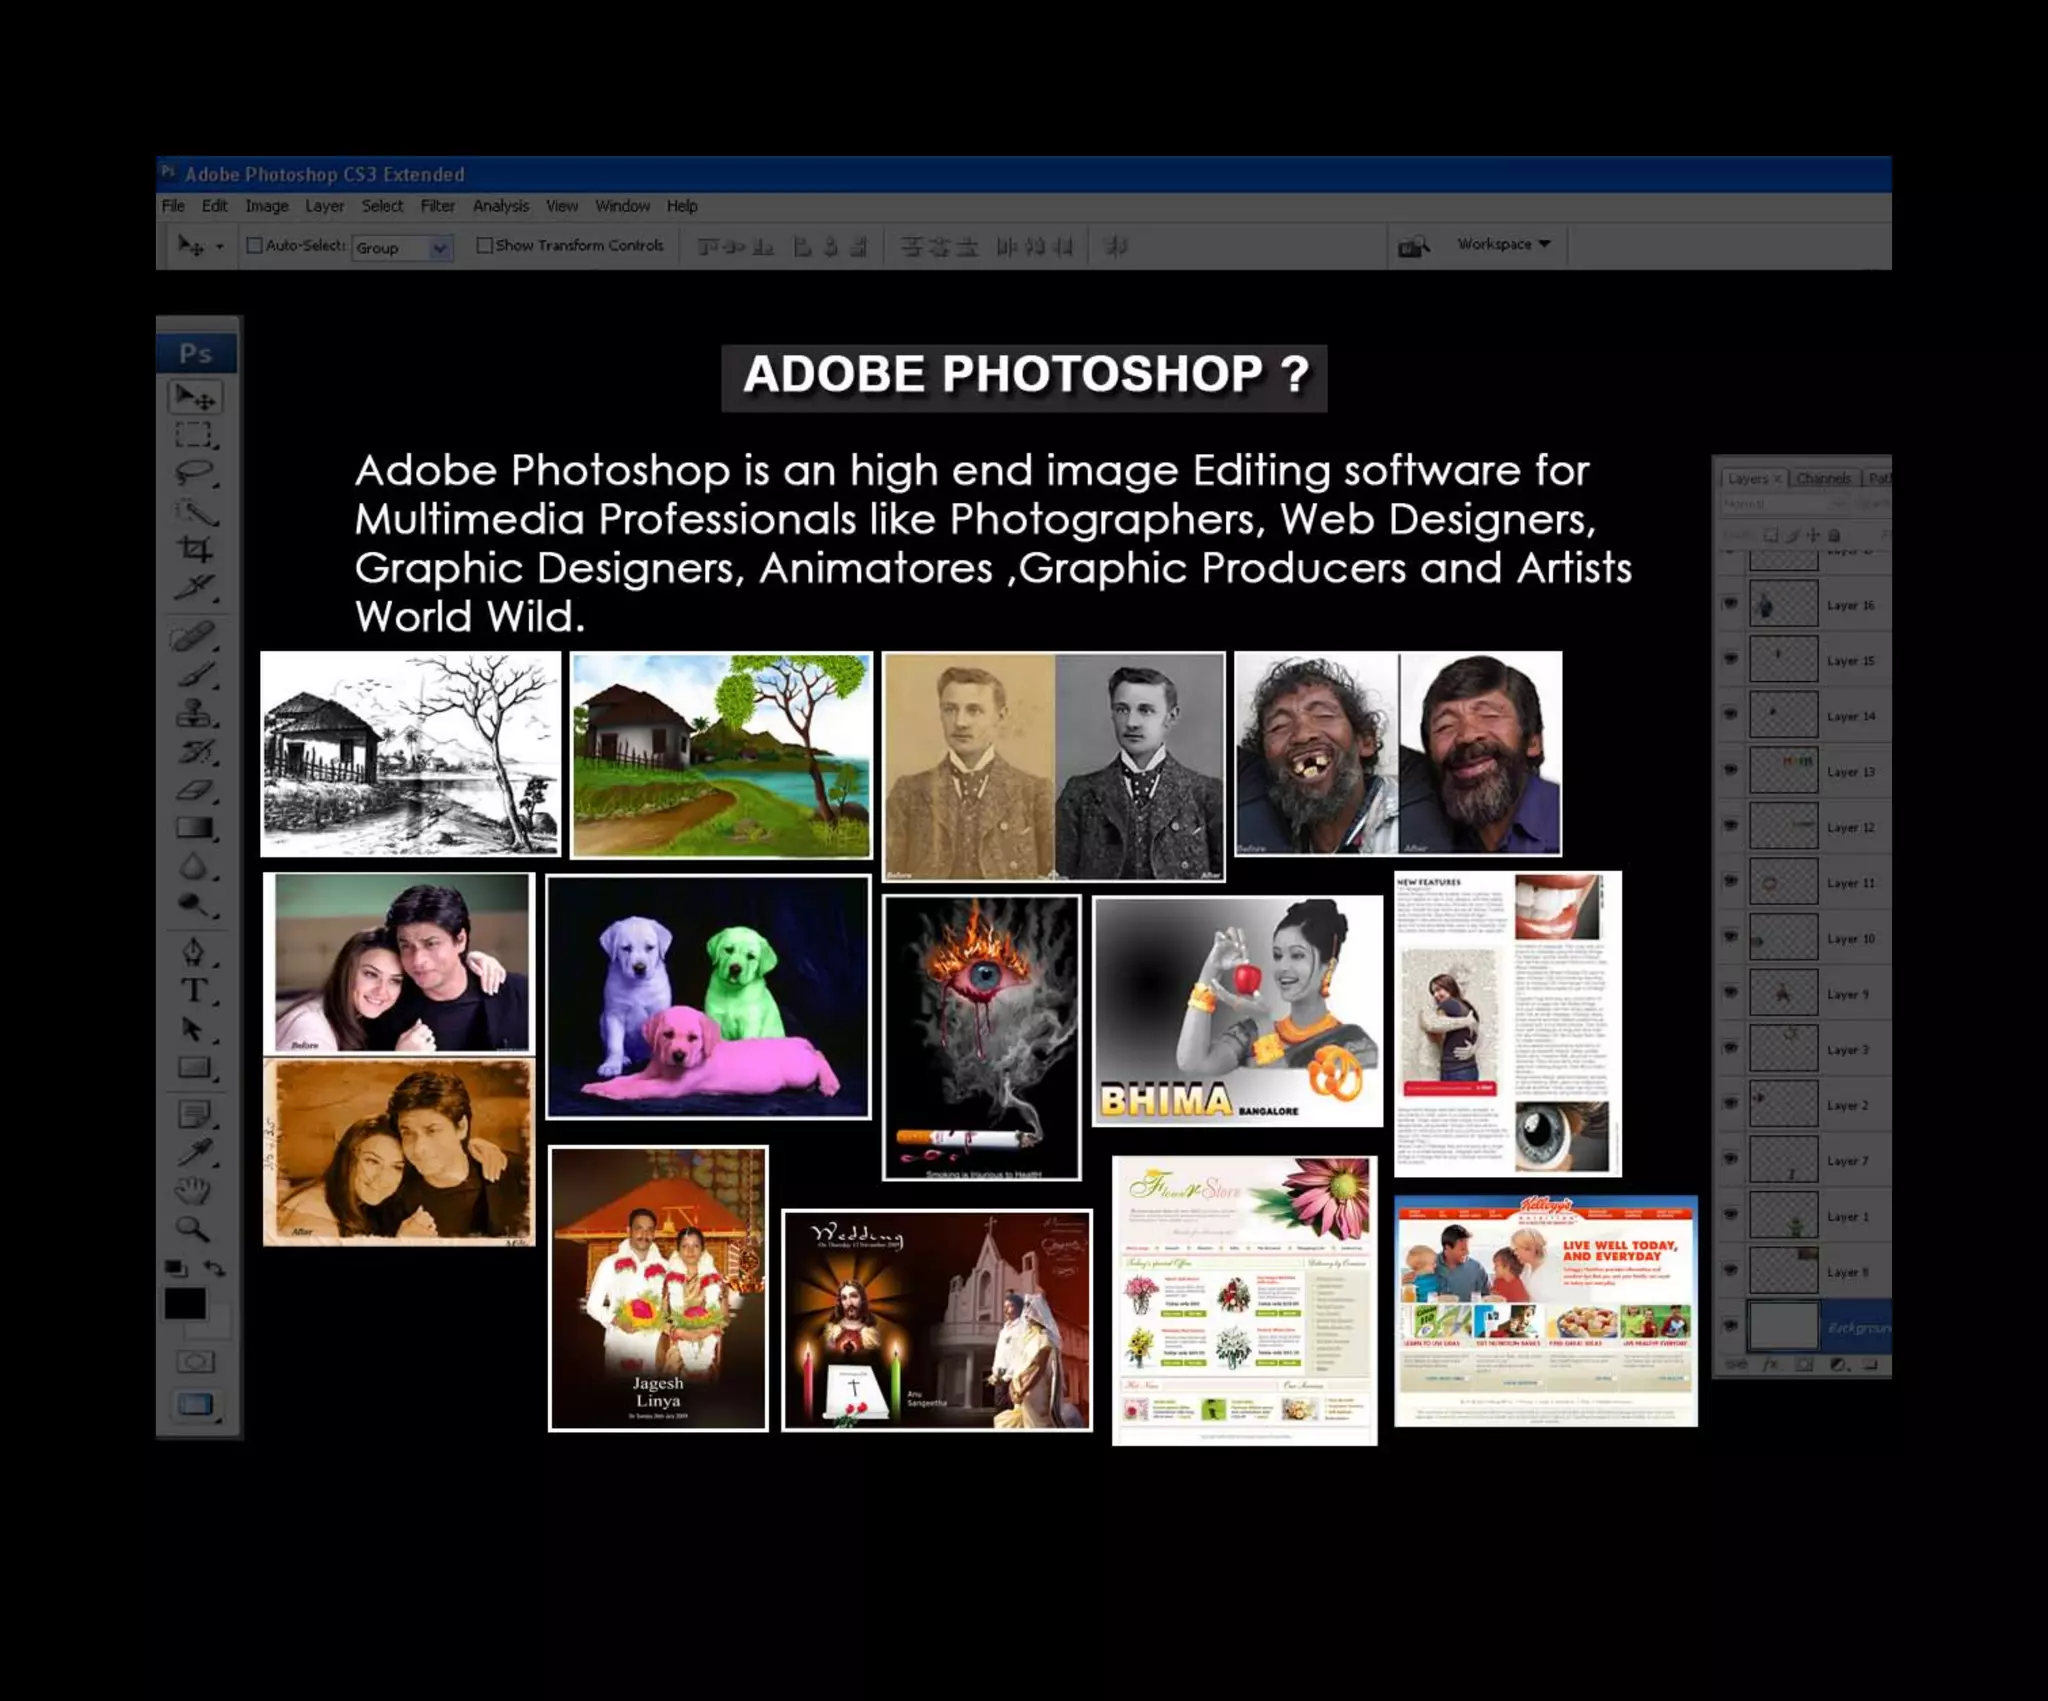The height and width of the screenshot is (1701, 2048).
Task: Toggle visibility of Layer 11
Action: pyautogui.click(x=1730, y=881)
